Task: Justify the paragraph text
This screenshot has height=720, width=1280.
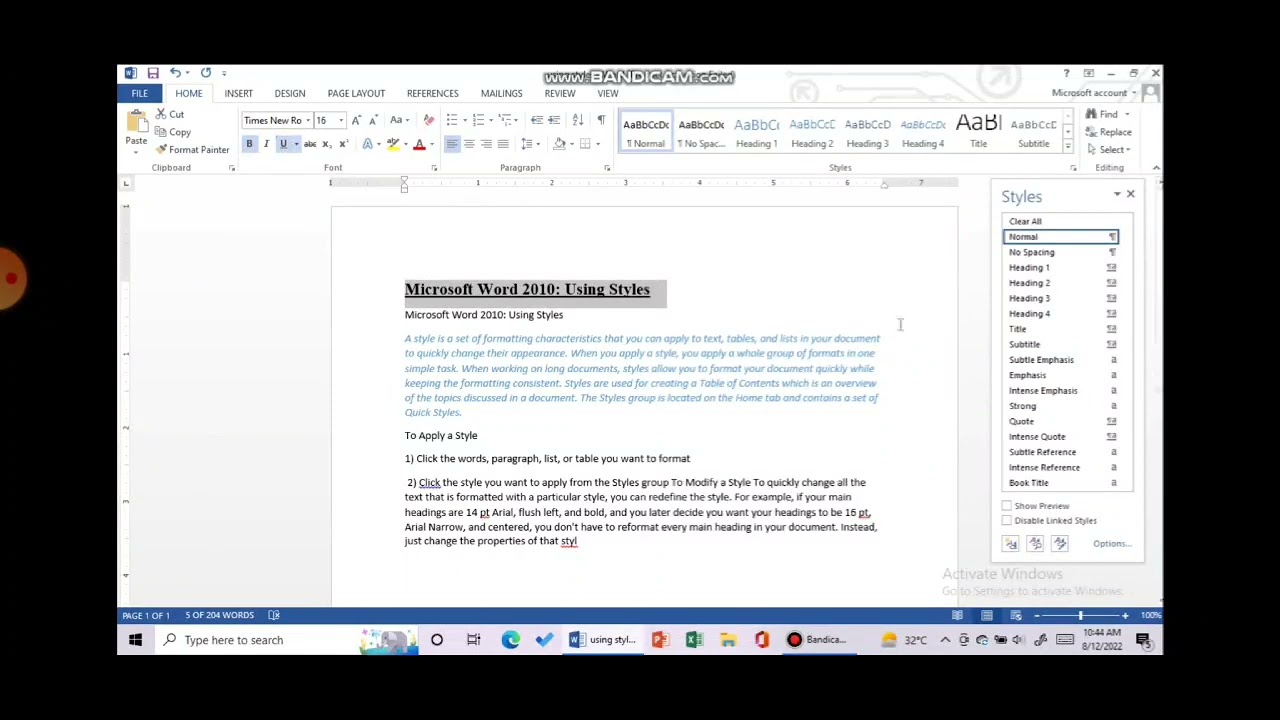Action: pos(503,144)
